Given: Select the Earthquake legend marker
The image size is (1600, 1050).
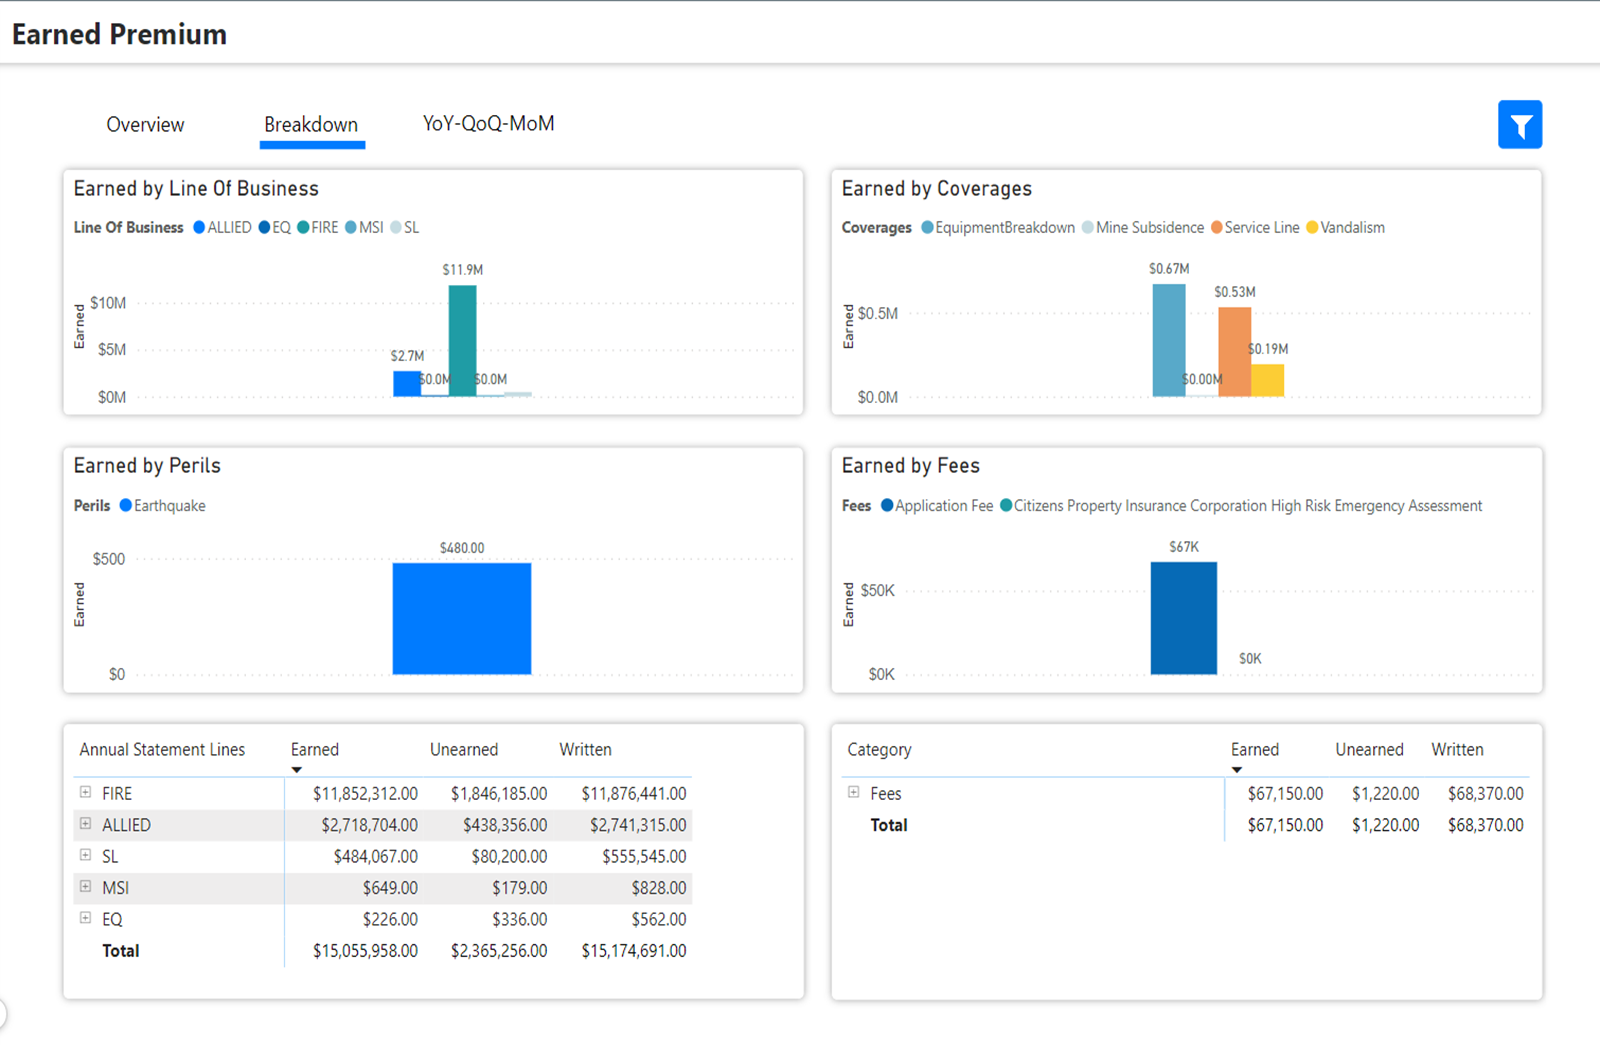Looking at the screenshot, I should tap(126, 505).
